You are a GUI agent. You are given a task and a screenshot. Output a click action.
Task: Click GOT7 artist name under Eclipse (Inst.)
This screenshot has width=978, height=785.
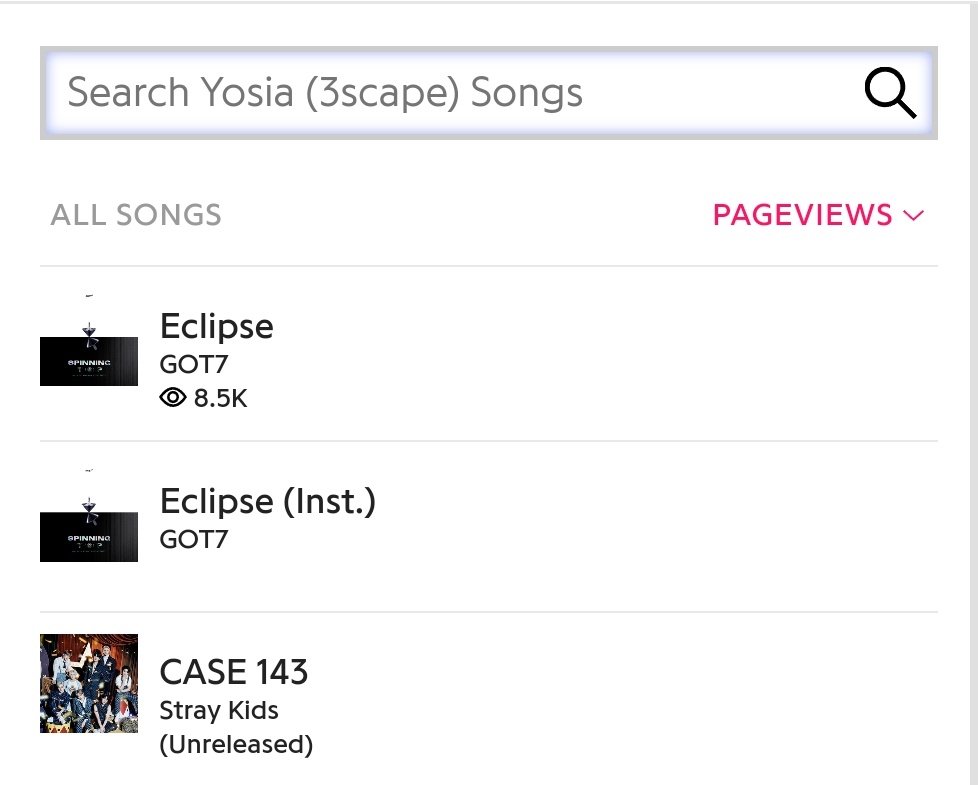pos(194,539)
